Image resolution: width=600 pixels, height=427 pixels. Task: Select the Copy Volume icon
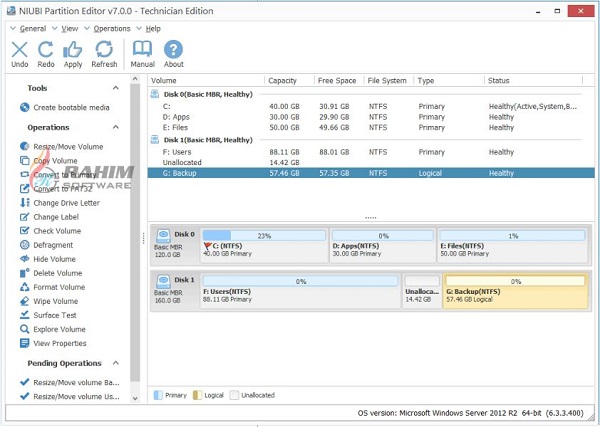(x=24, y=160)
